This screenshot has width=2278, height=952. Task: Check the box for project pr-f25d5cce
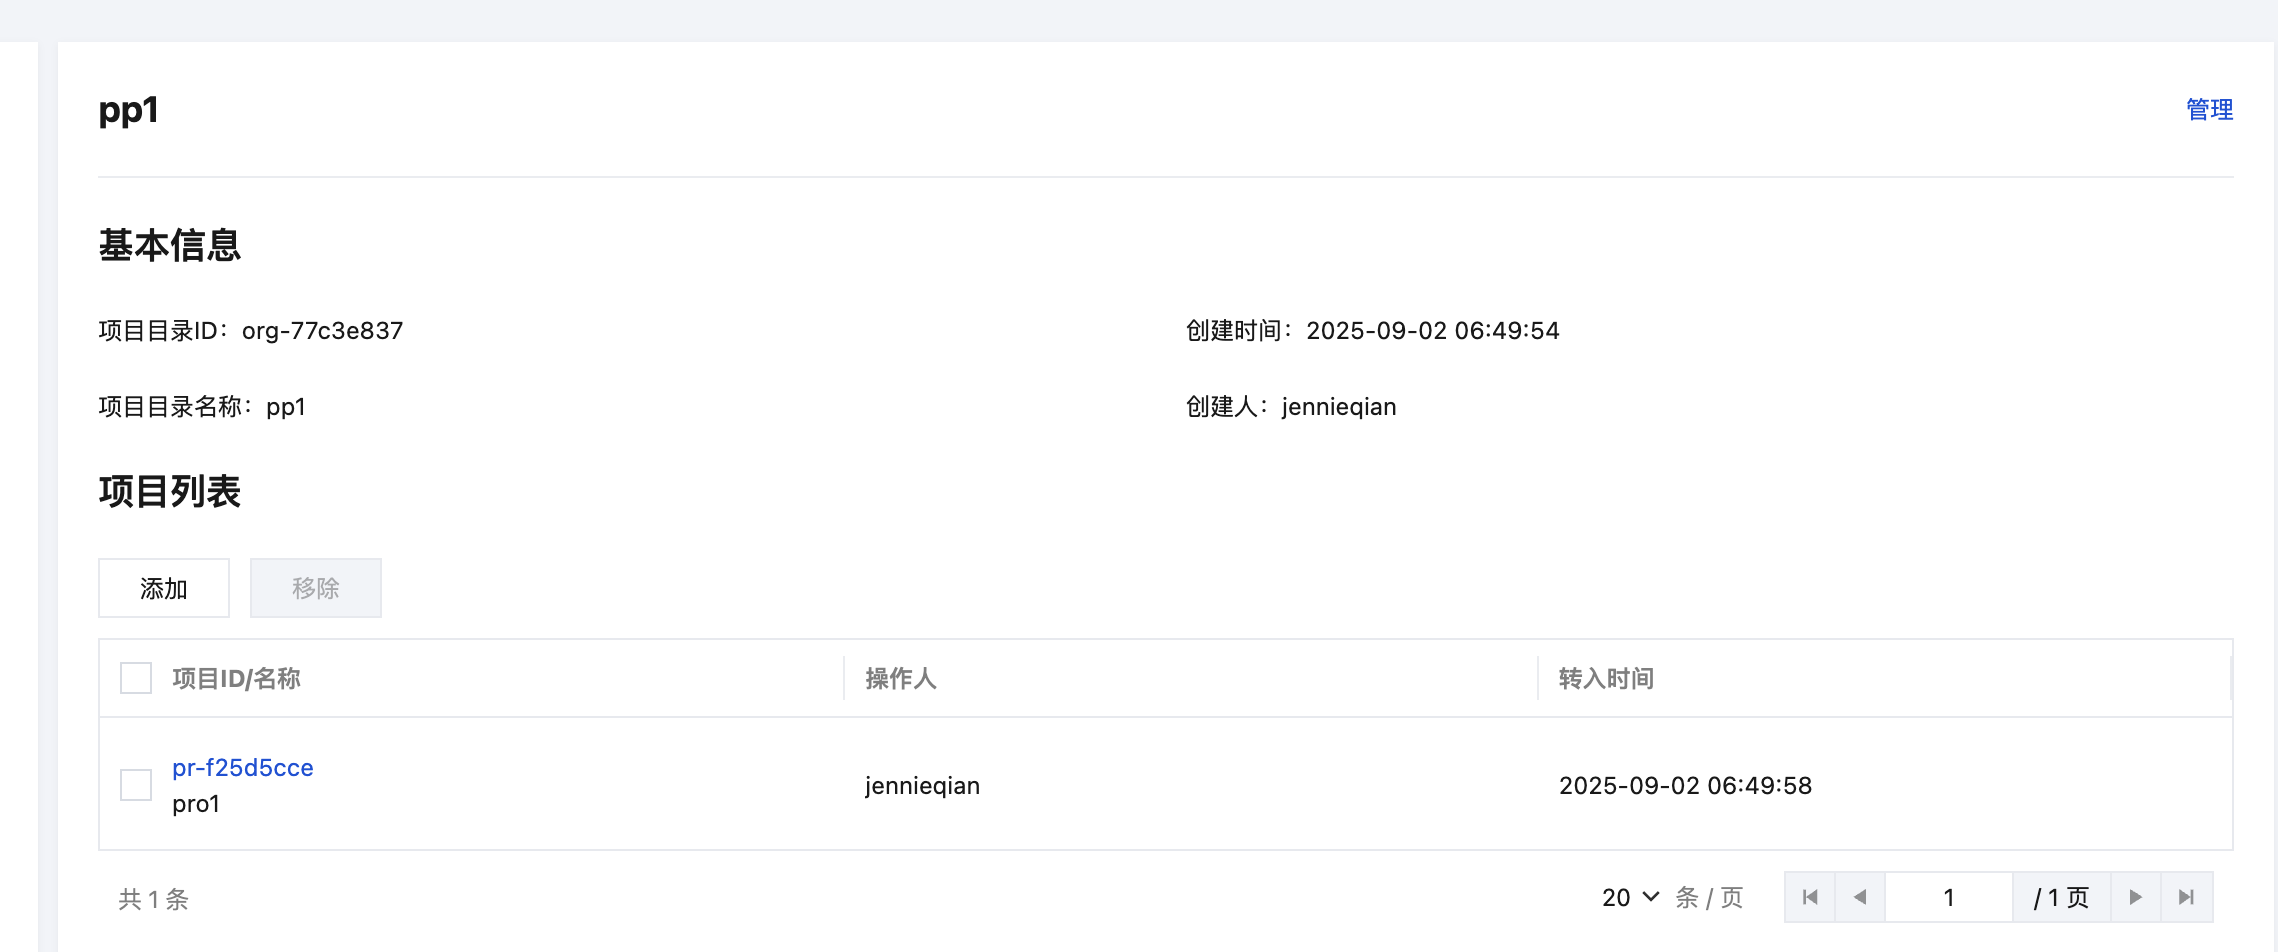pos(136,785)
